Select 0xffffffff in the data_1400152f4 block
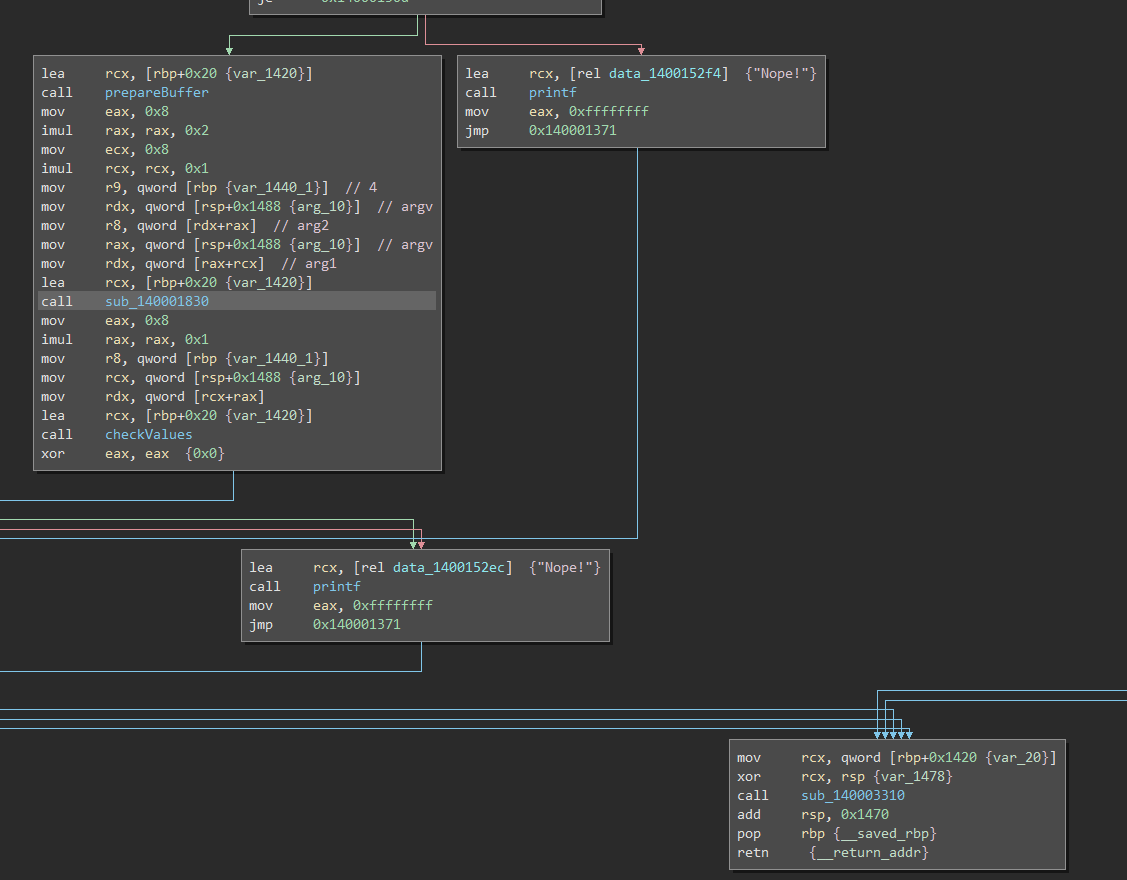Screen dimensions: 1127x880 [x=608, y=111]
